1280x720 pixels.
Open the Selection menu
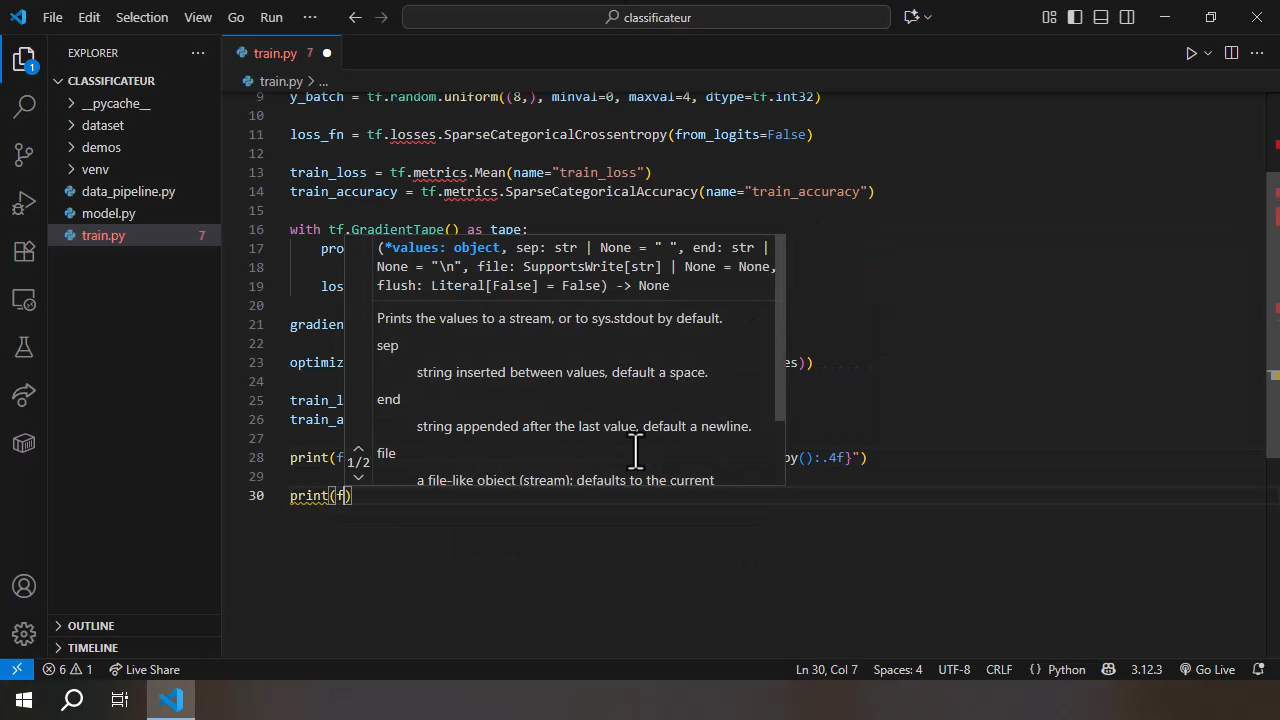141,17
